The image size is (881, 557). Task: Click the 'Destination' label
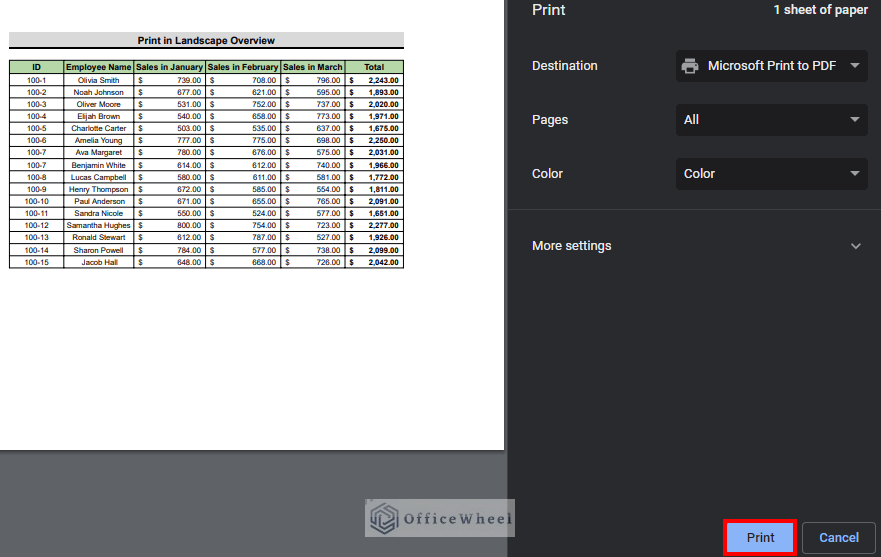pyautogui.click(x=565, y=66)
